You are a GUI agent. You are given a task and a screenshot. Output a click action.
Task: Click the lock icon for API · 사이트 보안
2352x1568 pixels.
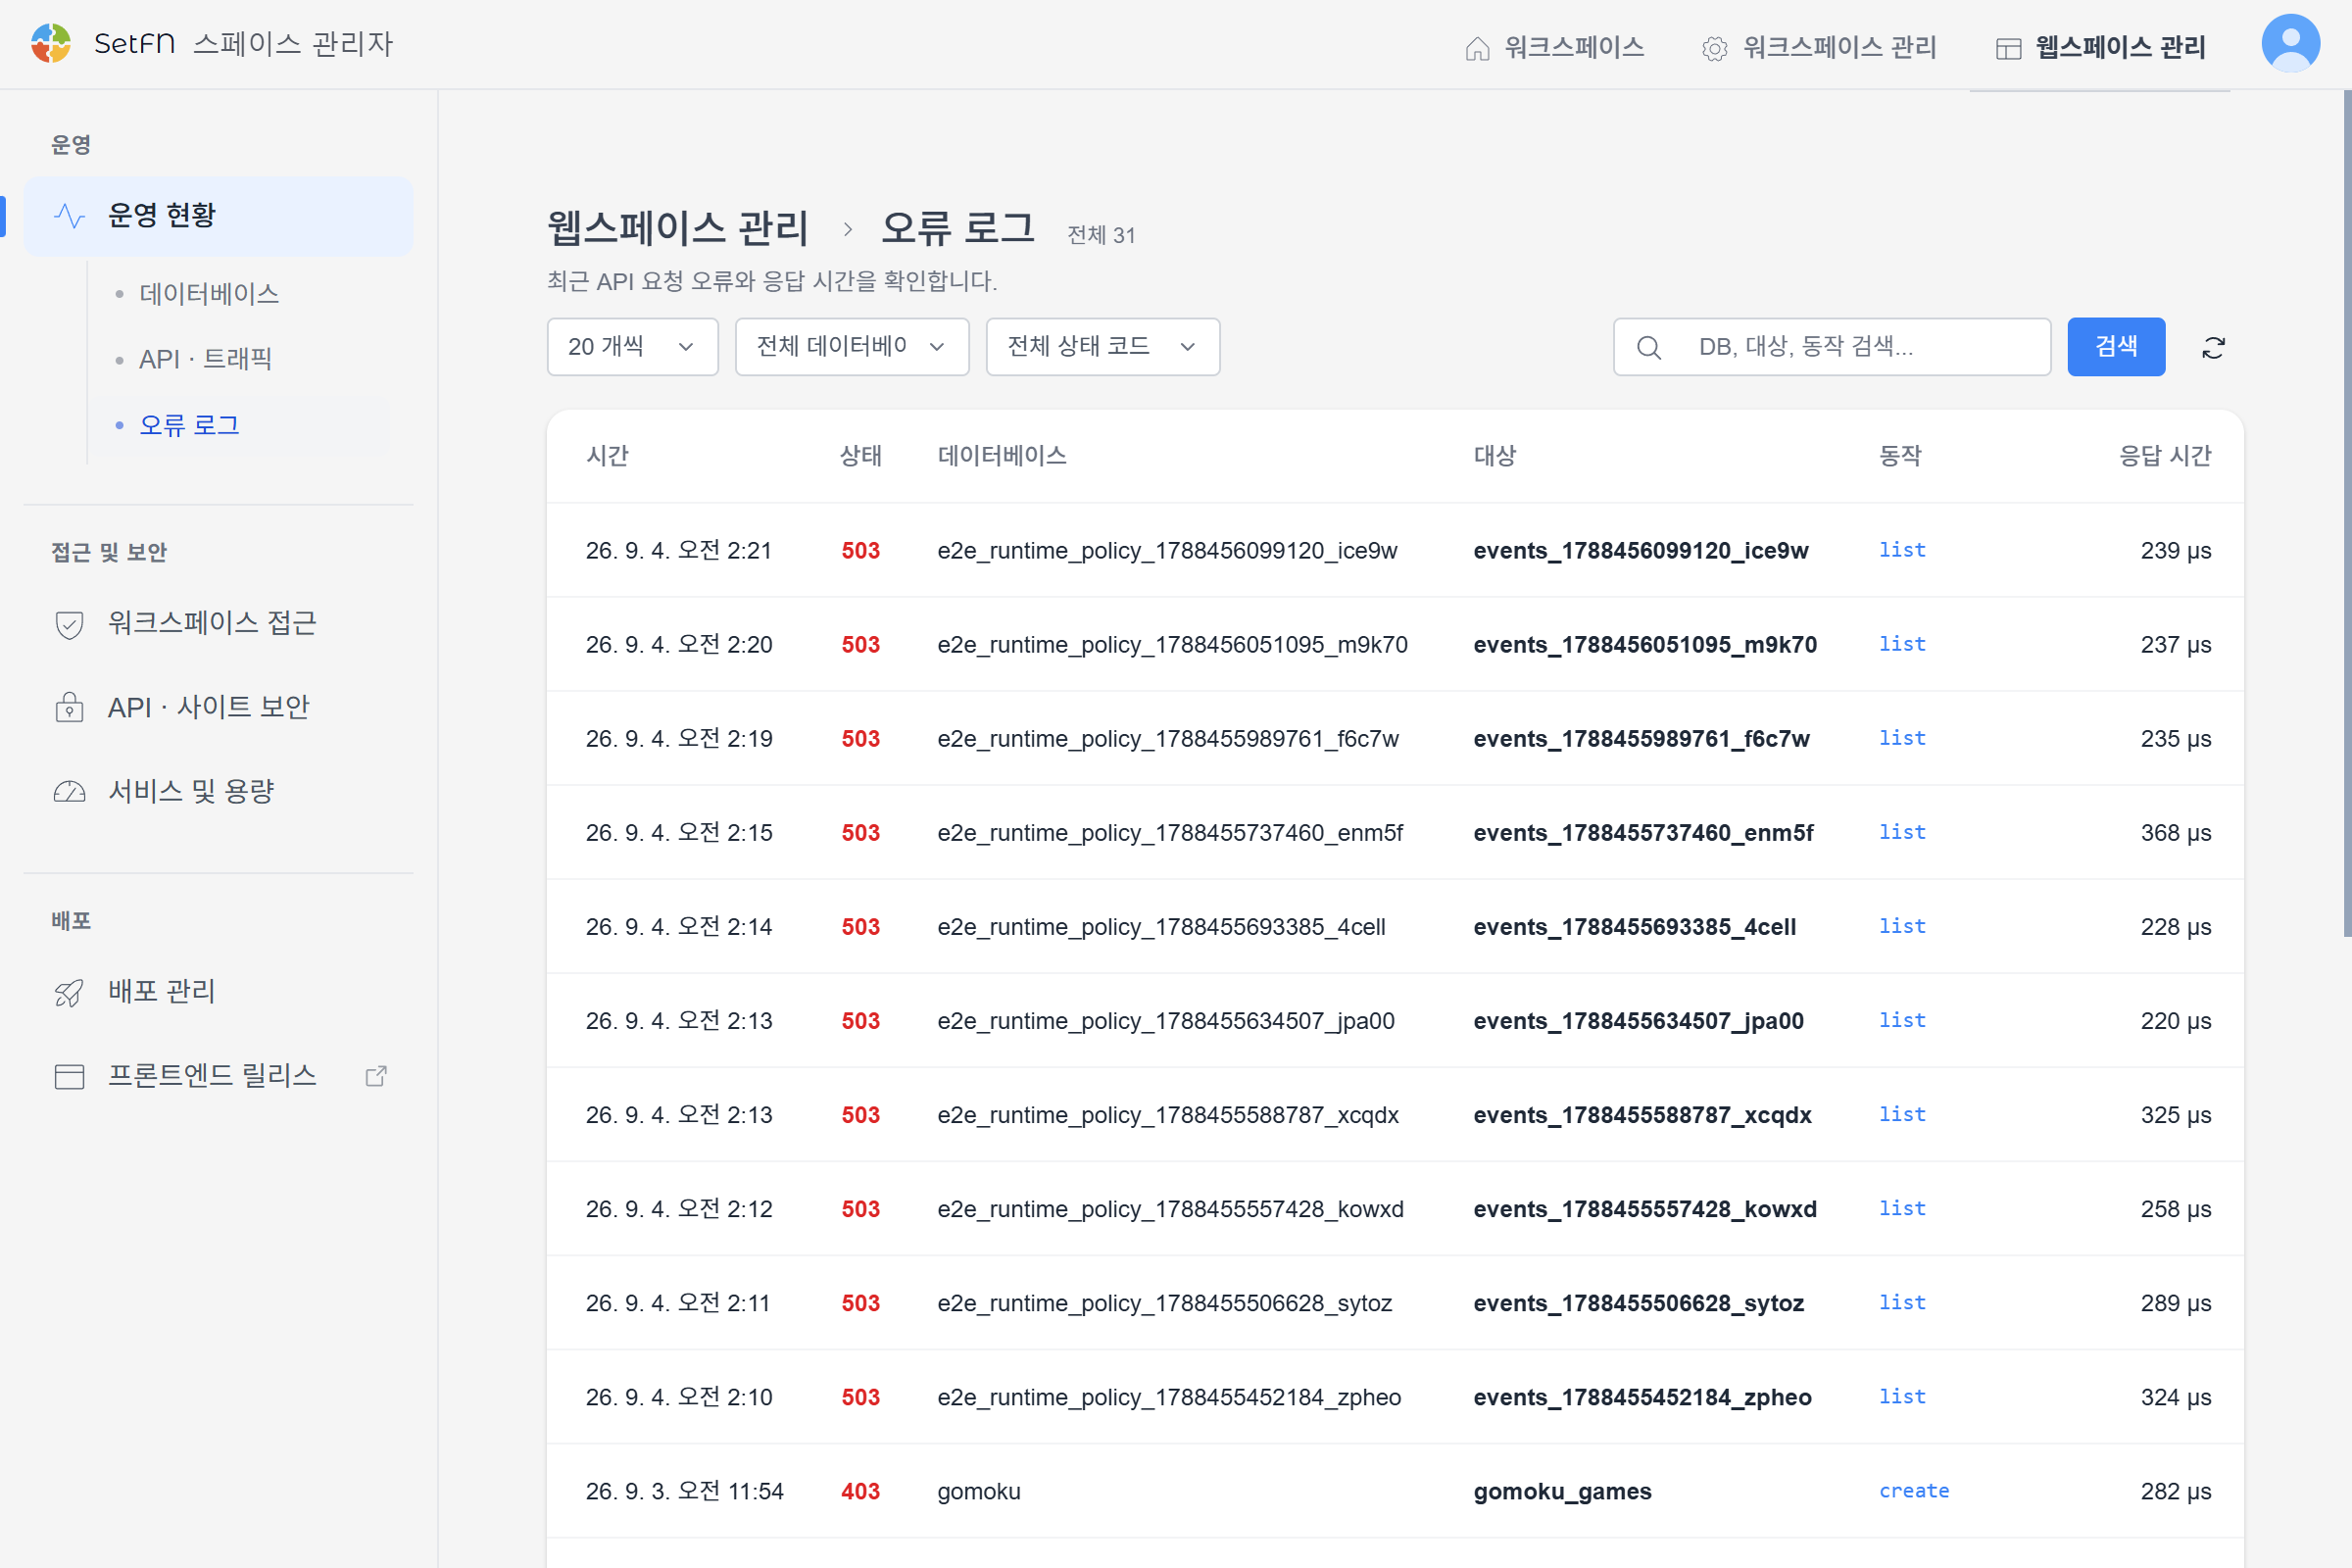pyautogui.click(x=69, y=707)
